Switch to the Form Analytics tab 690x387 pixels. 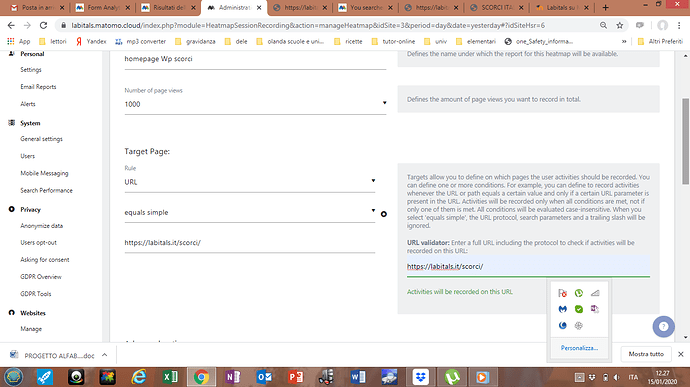point(103,7)
